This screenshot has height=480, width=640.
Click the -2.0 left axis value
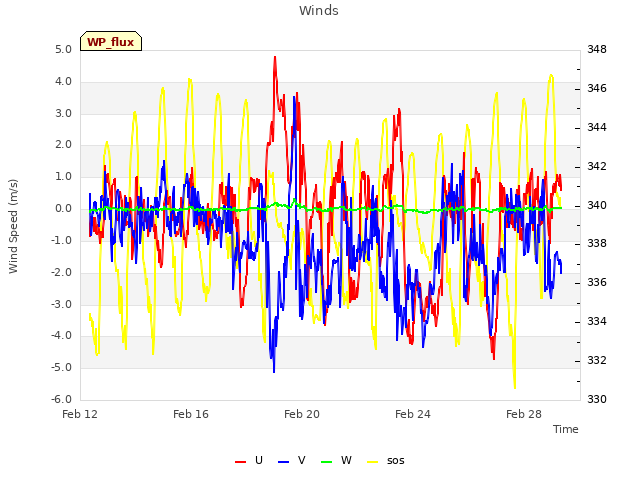[x=62, y=272]
